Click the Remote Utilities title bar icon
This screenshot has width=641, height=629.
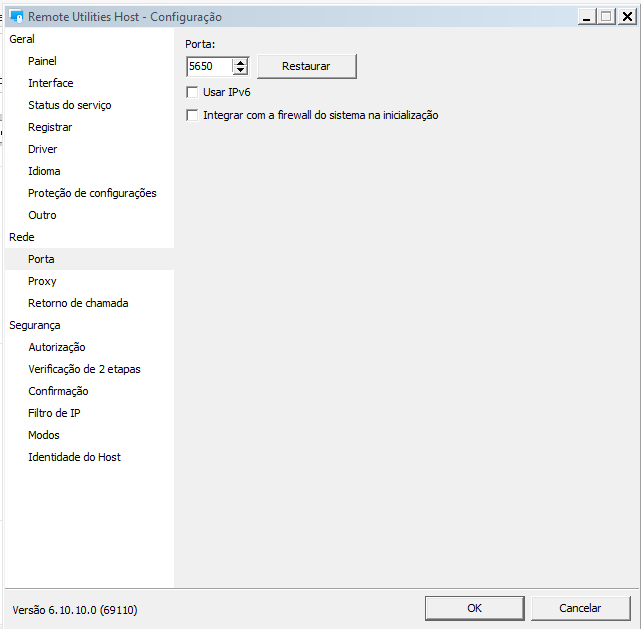pyautogui.click(x=16, y=17)
